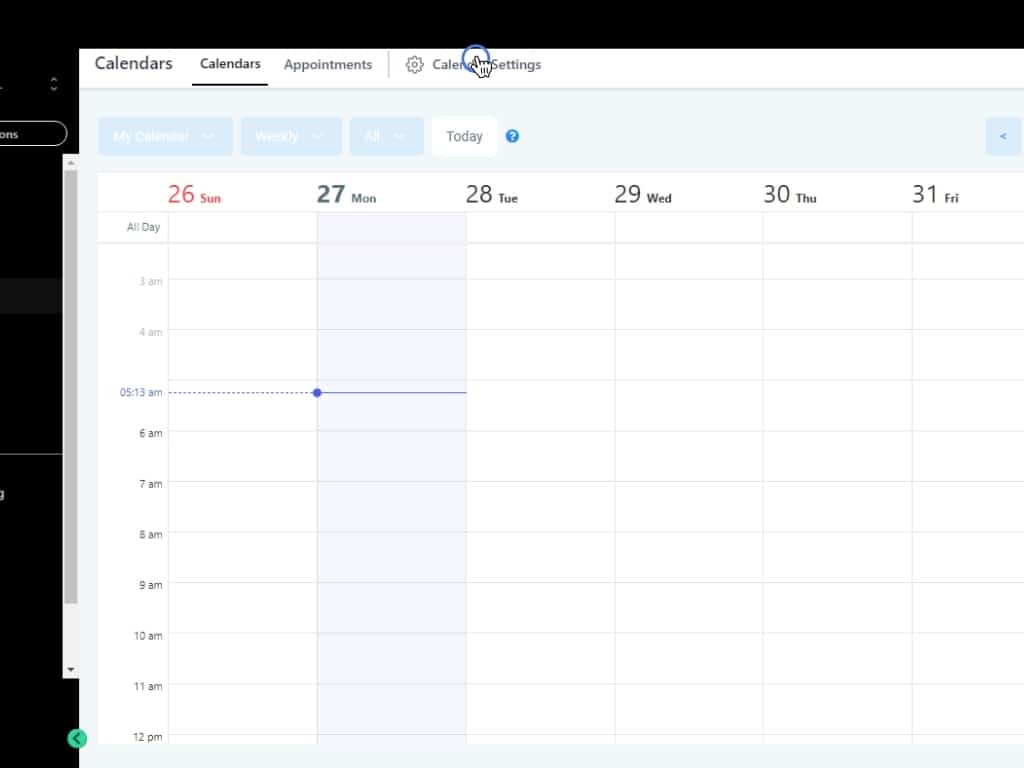Click the All Day cell for Thursday

pos(837,227)
